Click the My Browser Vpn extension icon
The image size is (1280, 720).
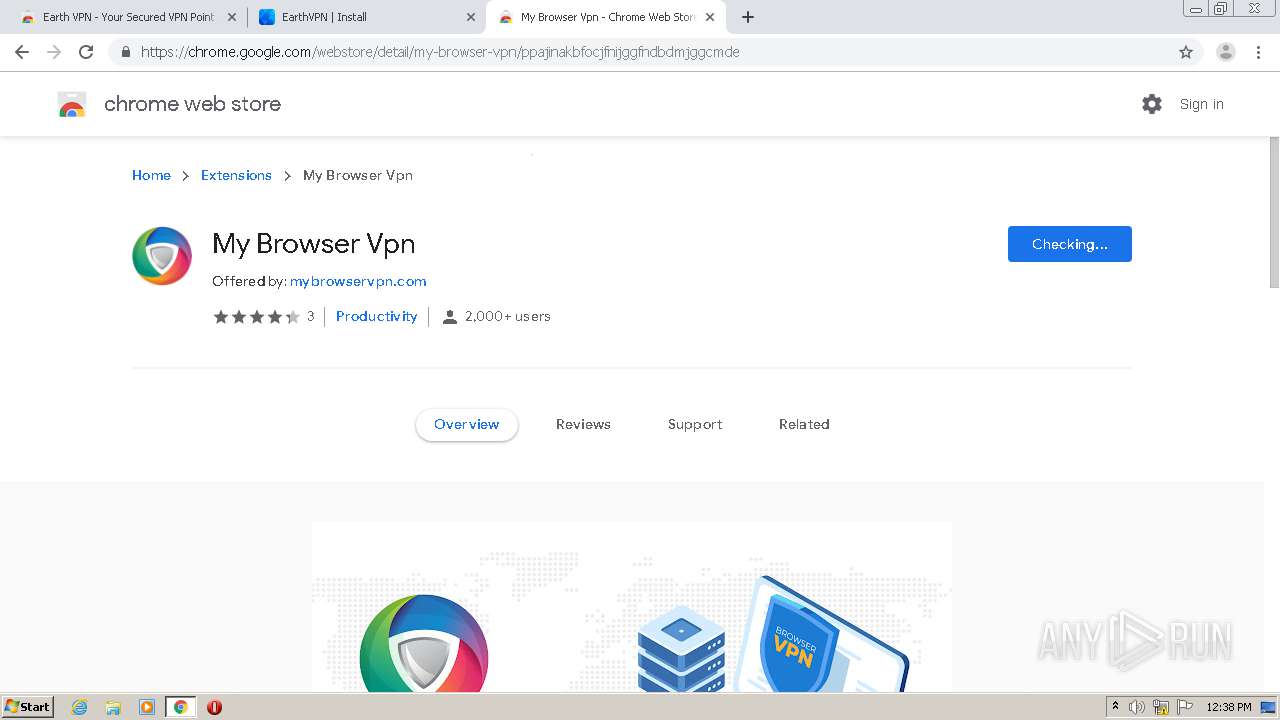pos(162,256)
